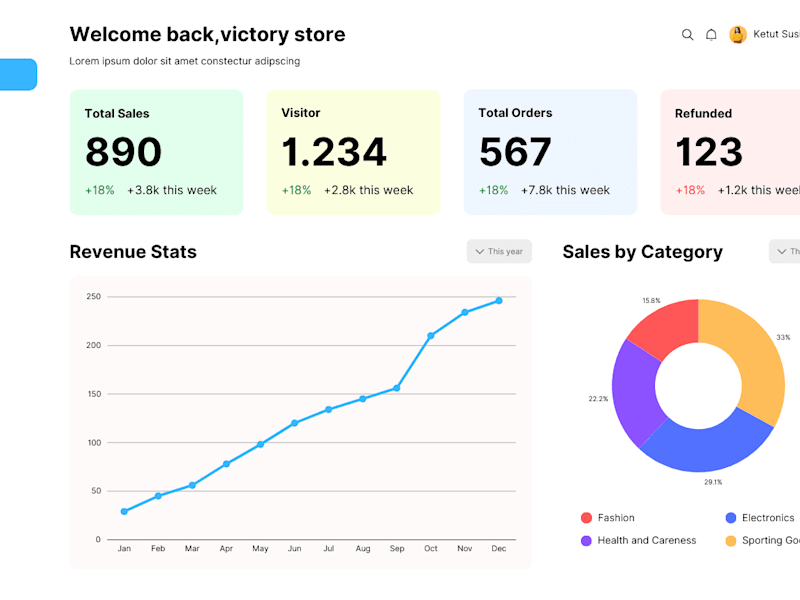Click the Jan data point on revenue chart
The height and width of the screenshot is (600, 800).
[124, 511]
